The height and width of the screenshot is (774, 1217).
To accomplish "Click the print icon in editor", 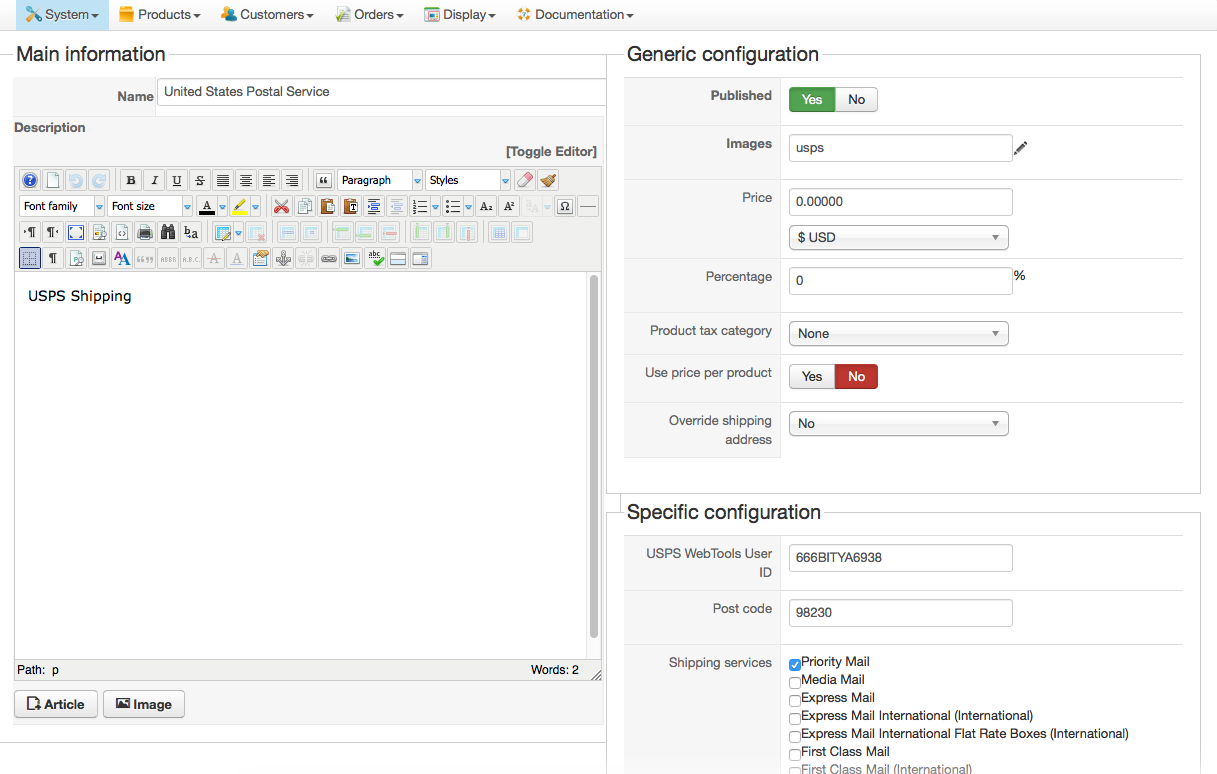I will [145, 232].
